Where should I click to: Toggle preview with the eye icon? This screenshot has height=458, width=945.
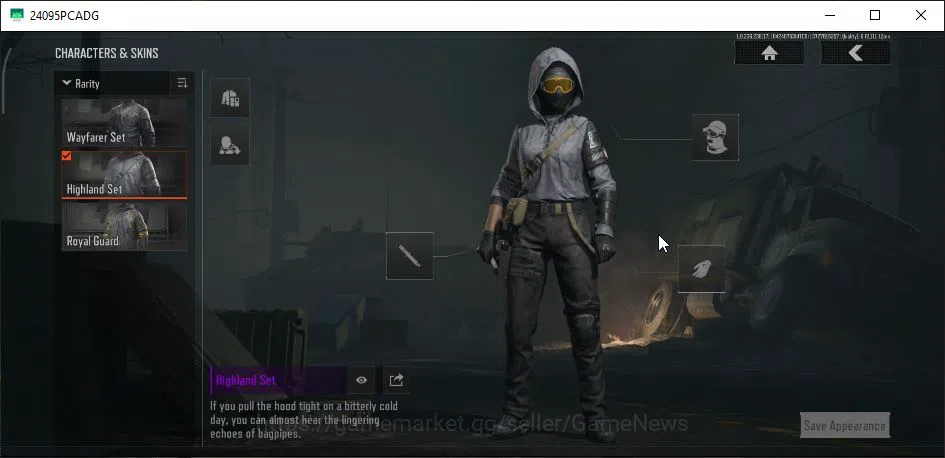[x=361, y=380]
